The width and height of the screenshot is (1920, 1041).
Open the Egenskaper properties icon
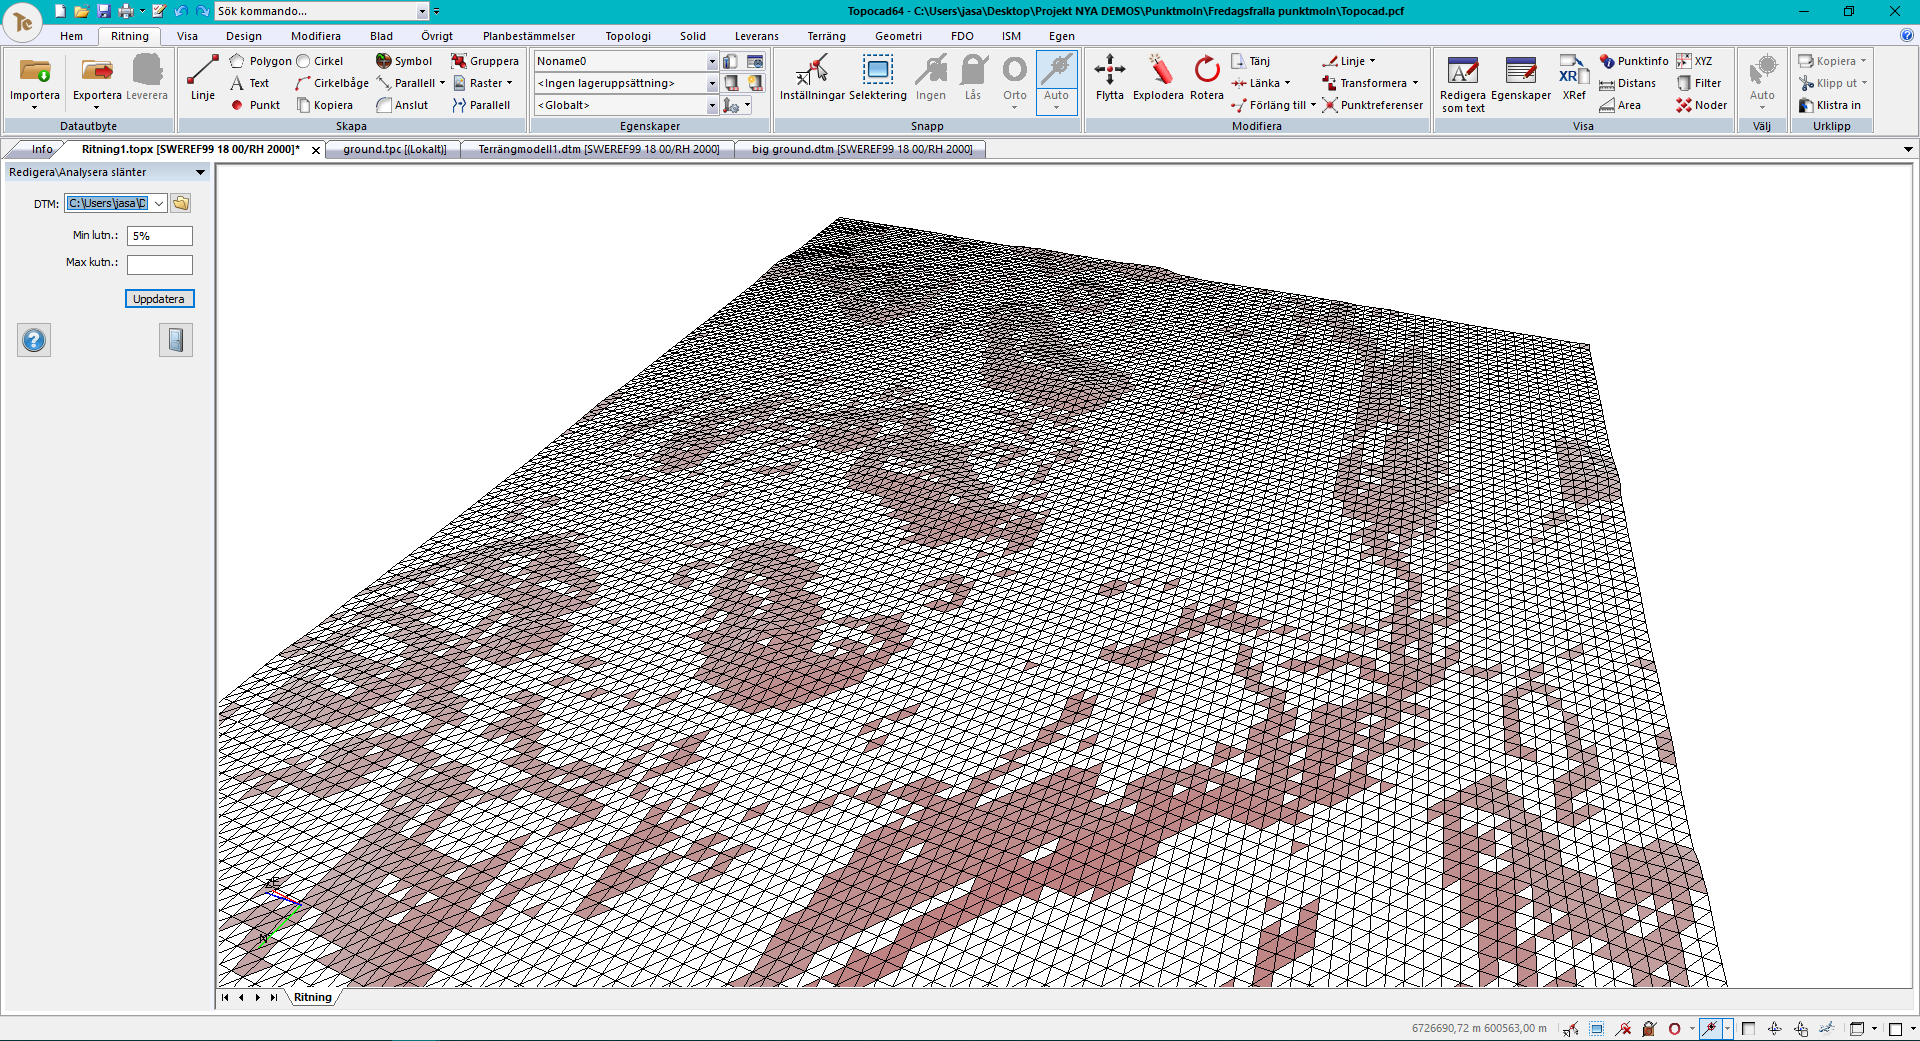(x=1520, y=72)
